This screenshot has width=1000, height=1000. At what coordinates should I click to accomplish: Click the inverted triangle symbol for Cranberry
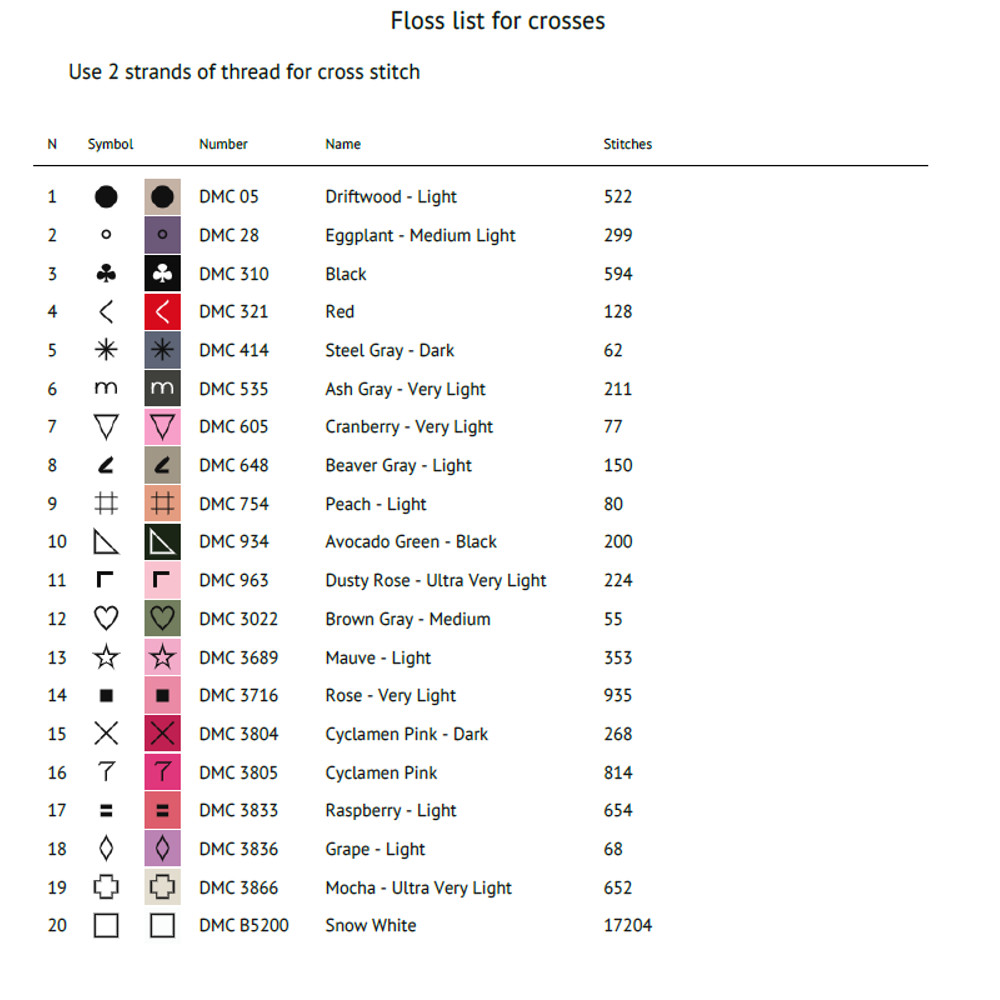point(106,427)
